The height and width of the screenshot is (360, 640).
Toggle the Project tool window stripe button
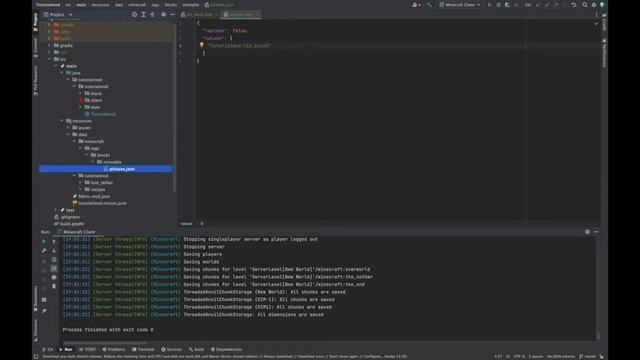click(36, 22)
